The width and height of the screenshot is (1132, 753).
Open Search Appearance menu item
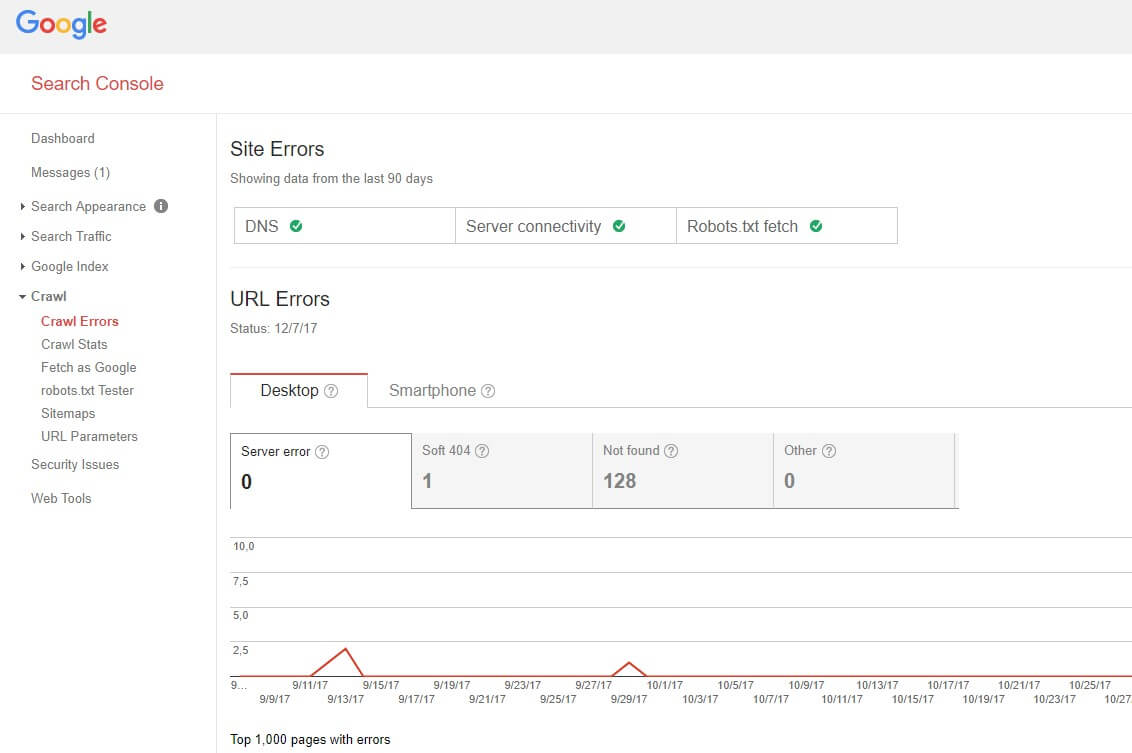pos(88,206)
